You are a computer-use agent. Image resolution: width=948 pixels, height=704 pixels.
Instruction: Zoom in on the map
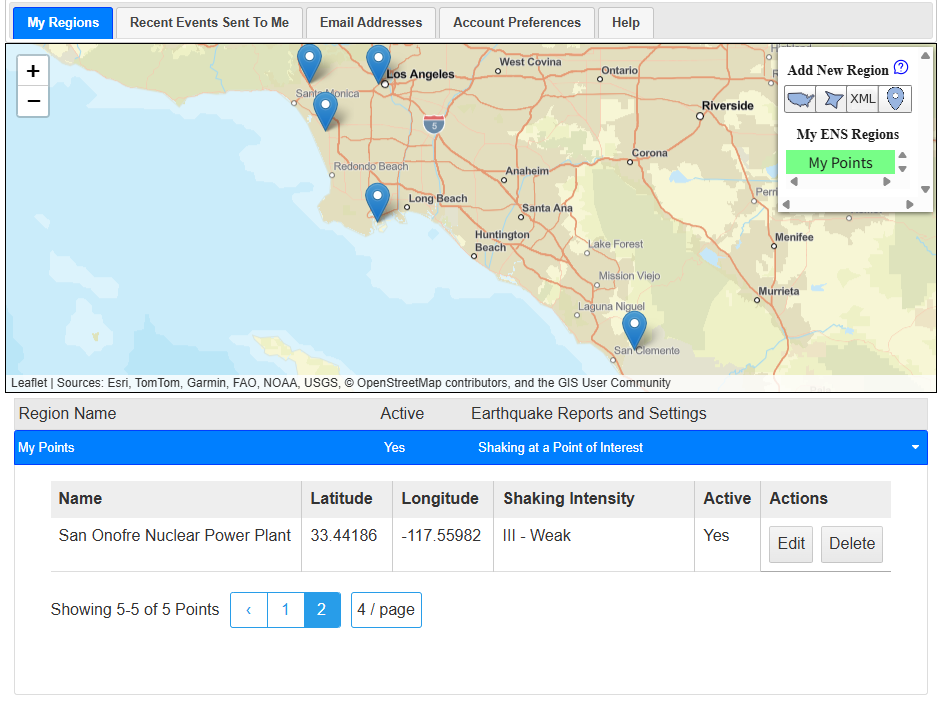(33, 71)
